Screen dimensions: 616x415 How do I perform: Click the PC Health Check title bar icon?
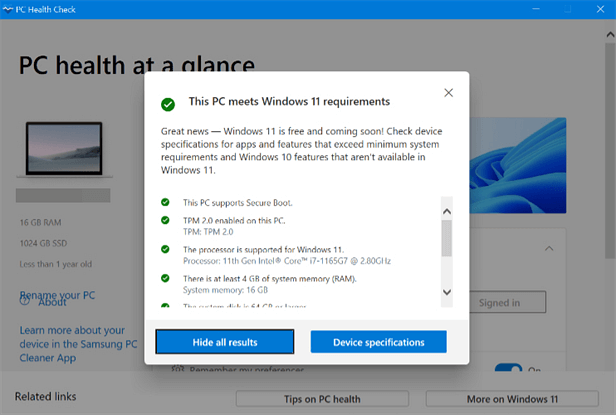tap(8, 9)
